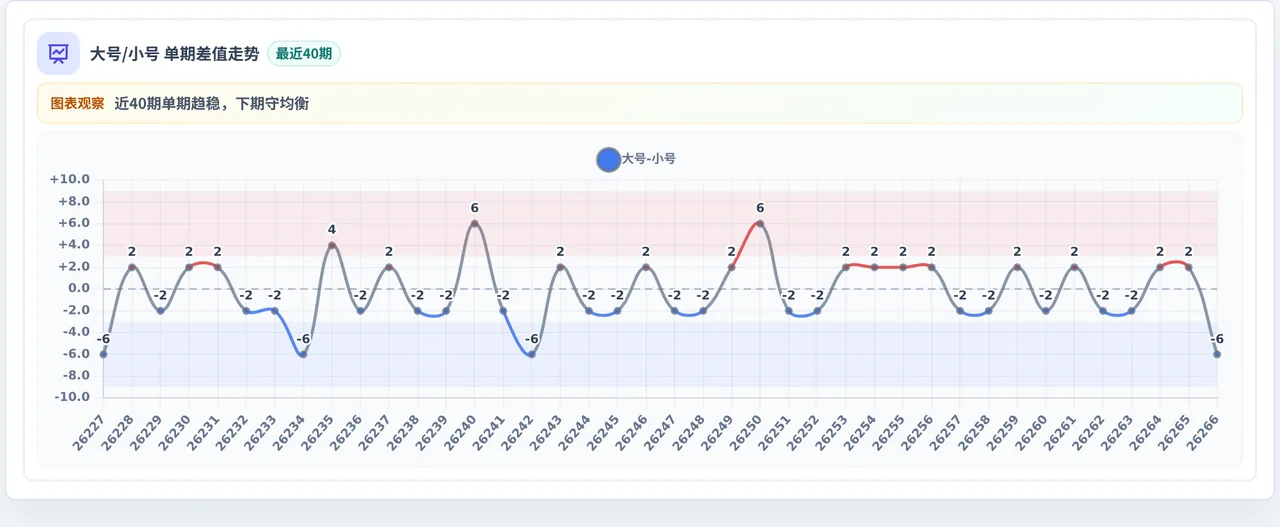Image resolution: width=1280 pixels, height=527 pixels.
Task: Click the data point for period 26240
Action: 474,224
